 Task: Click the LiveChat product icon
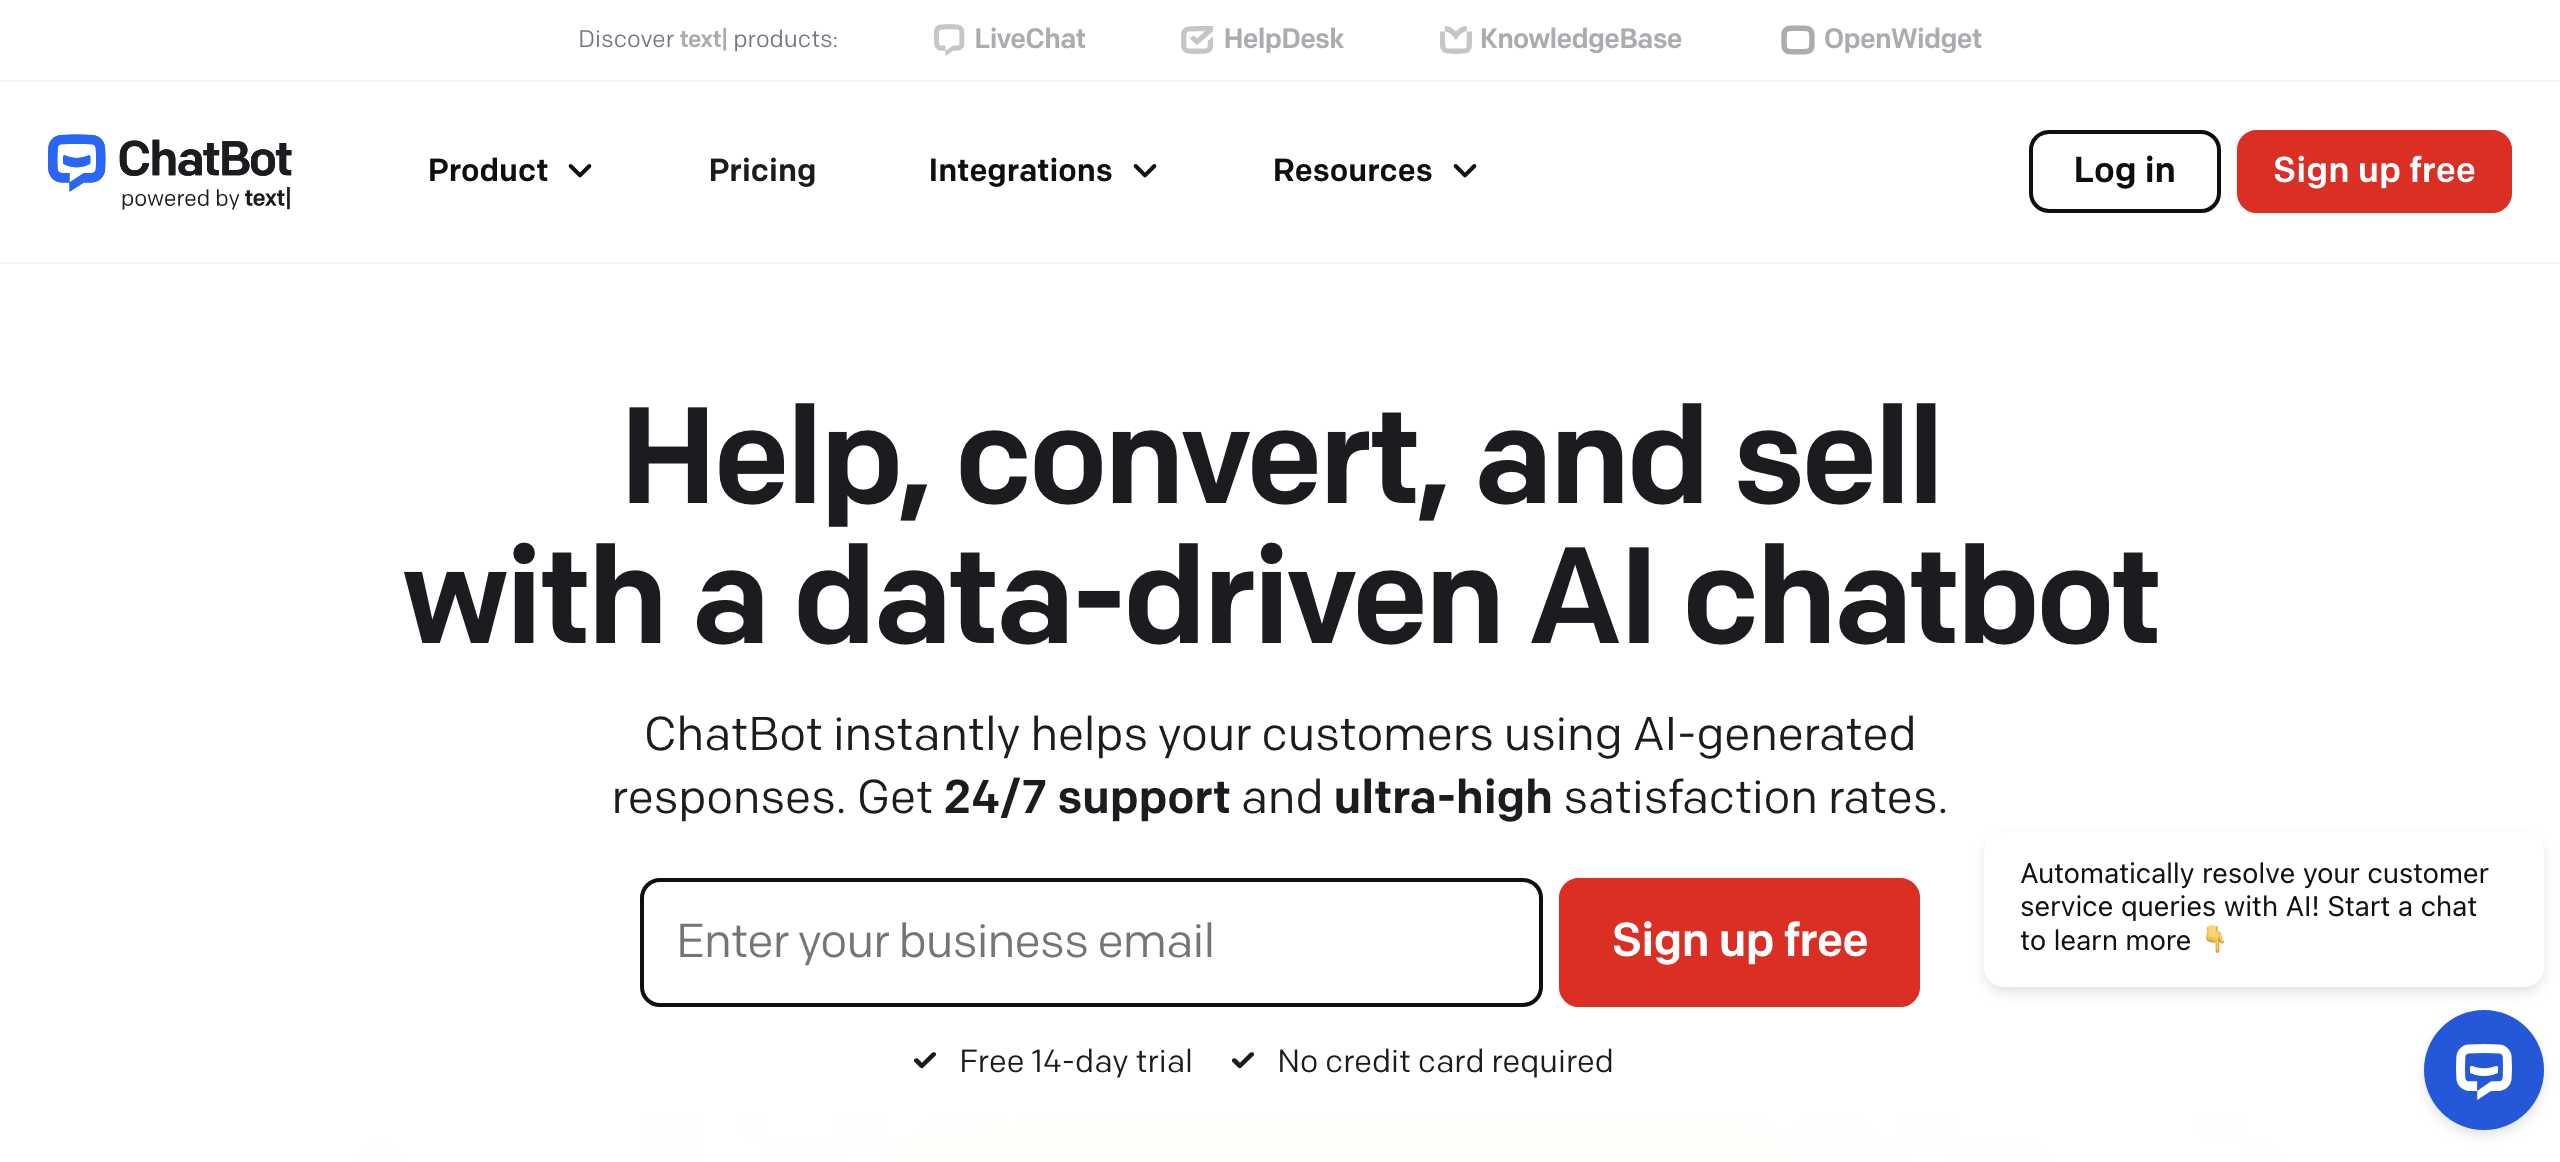(x=948, y=40)
